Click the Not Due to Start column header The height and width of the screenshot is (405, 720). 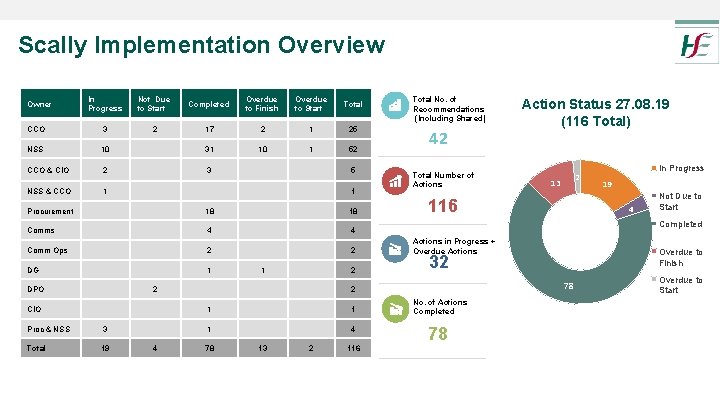point(155,103)
